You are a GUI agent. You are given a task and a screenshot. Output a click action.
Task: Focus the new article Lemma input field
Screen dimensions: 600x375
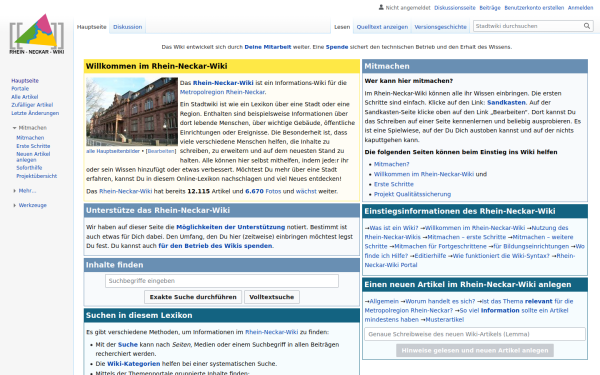(475, 334)
